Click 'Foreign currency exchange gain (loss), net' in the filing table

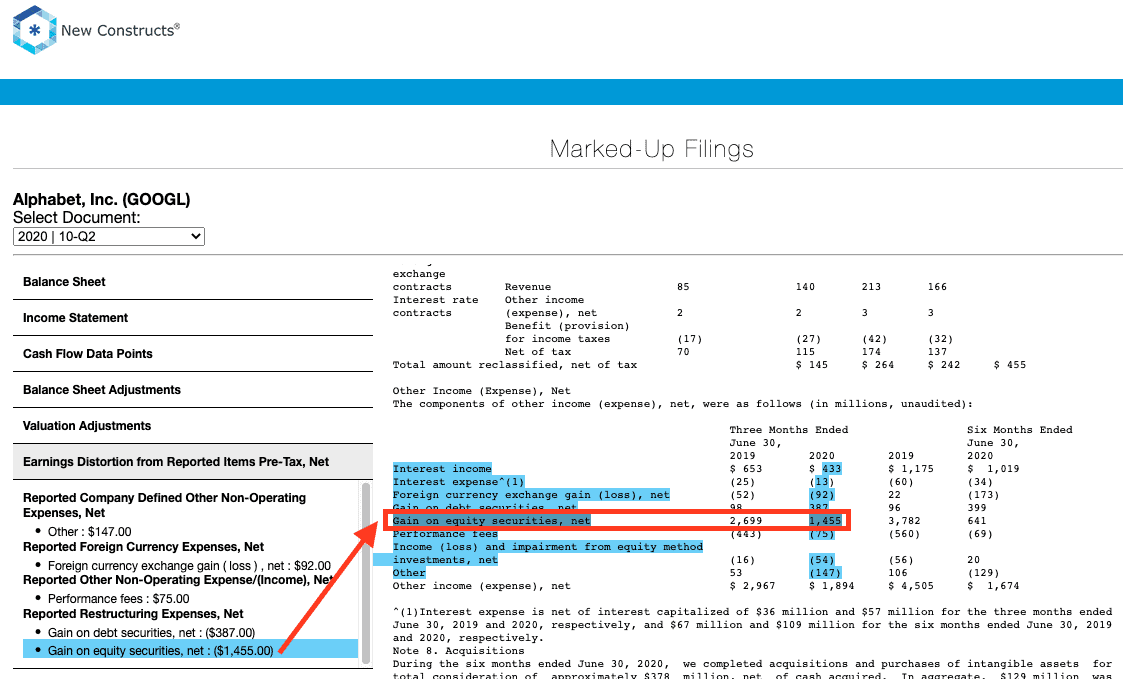pyautogui.click(x=531, y=494)
